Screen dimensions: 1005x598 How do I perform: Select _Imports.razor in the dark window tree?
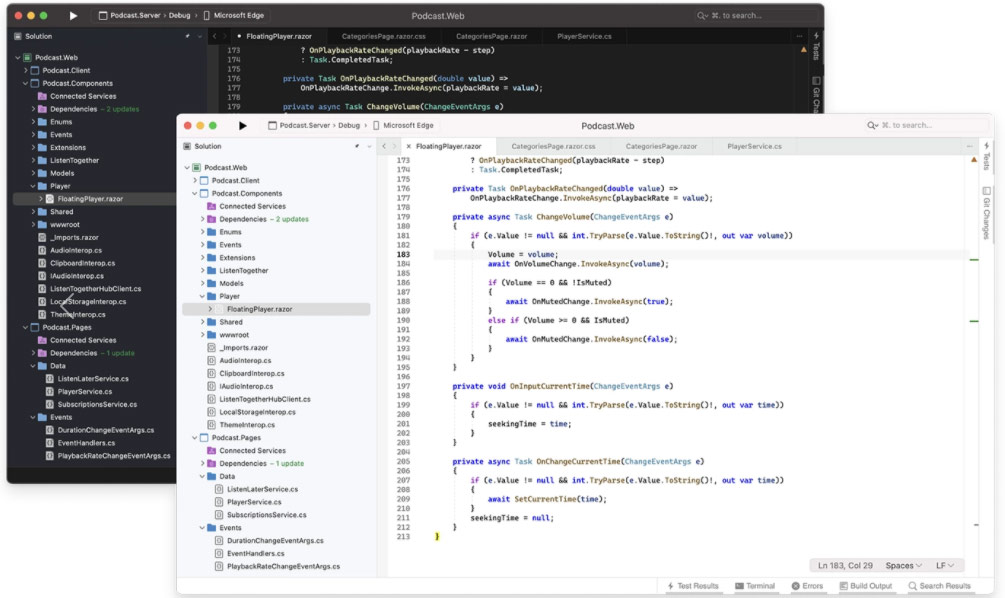pos(74,237)
